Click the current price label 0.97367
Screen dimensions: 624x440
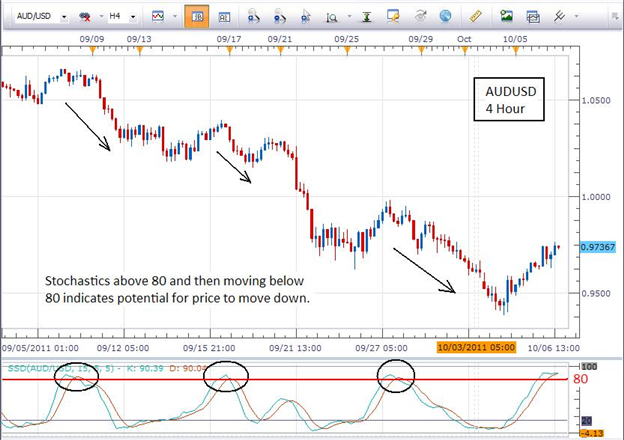[597, 247]
